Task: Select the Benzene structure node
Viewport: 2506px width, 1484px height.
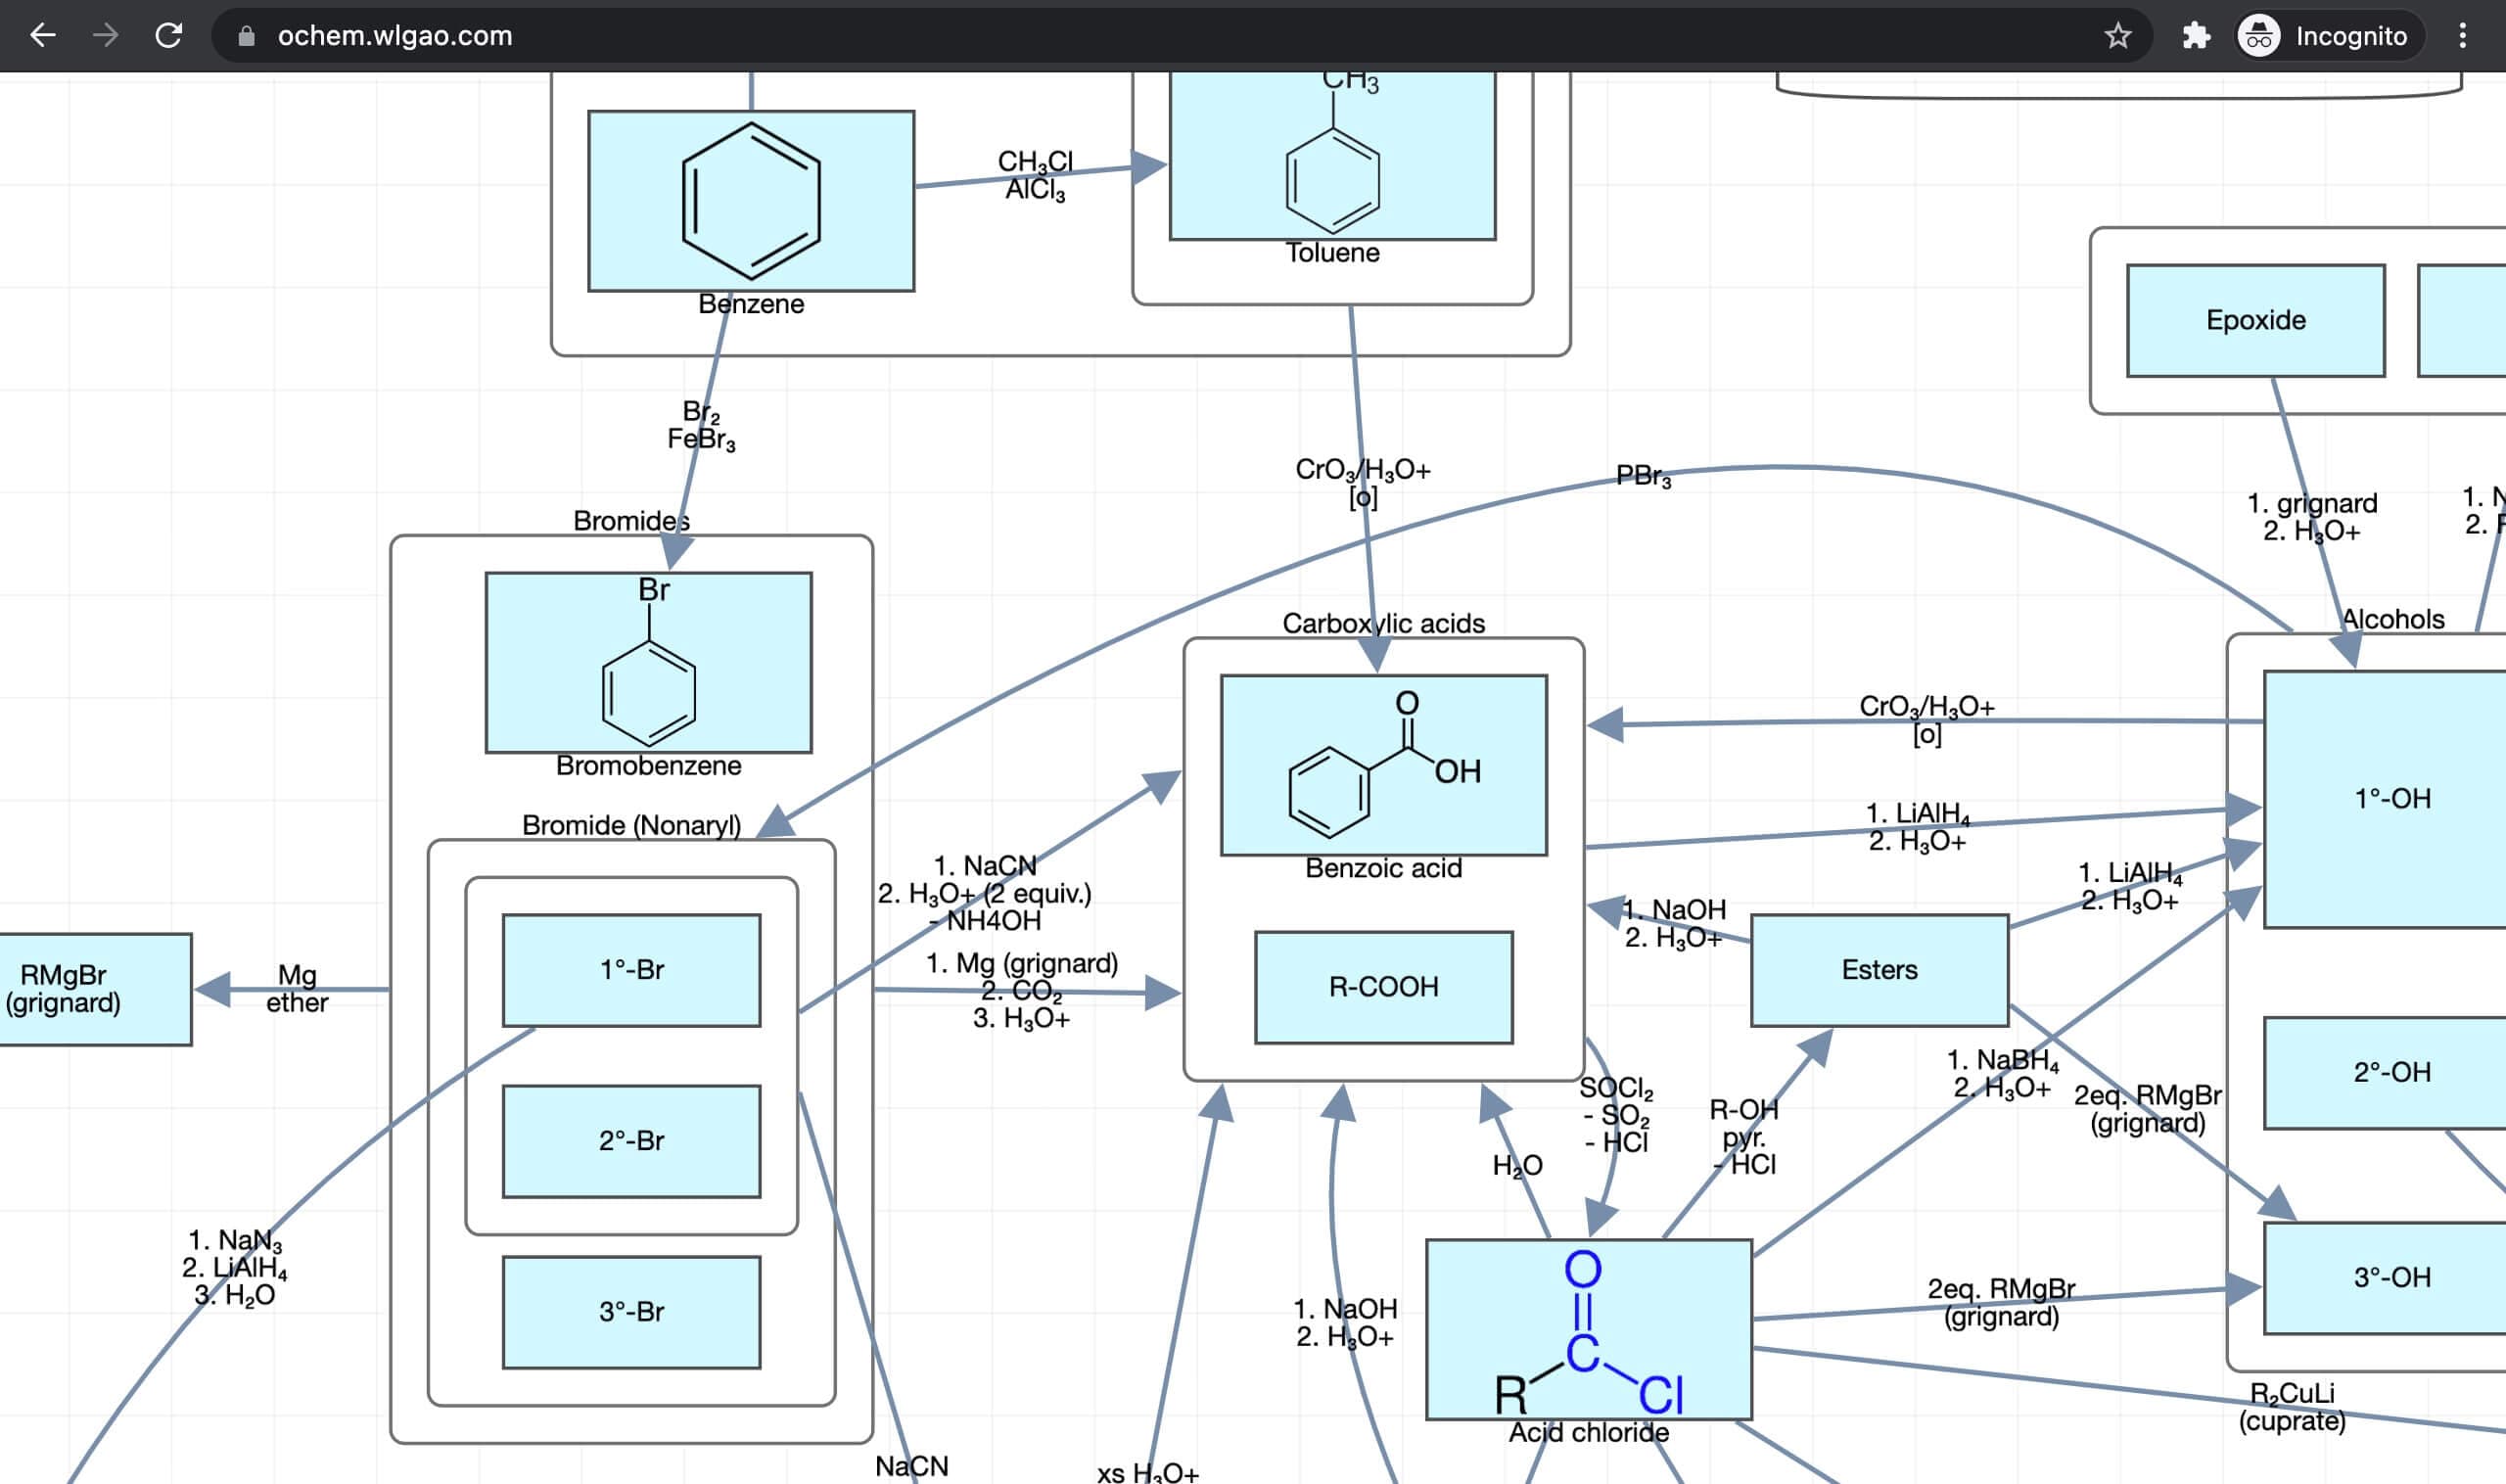Action: pos(750,201)
